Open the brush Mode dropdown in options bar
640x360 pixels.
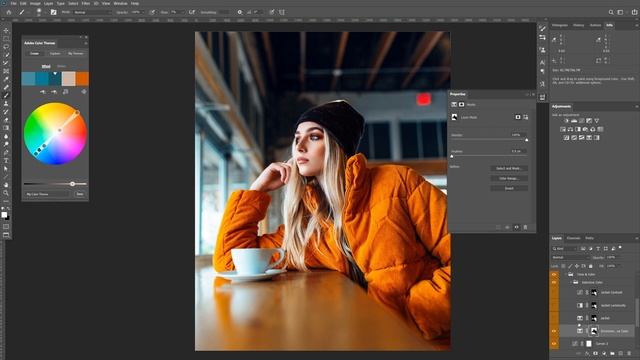(x=92, y=12)
